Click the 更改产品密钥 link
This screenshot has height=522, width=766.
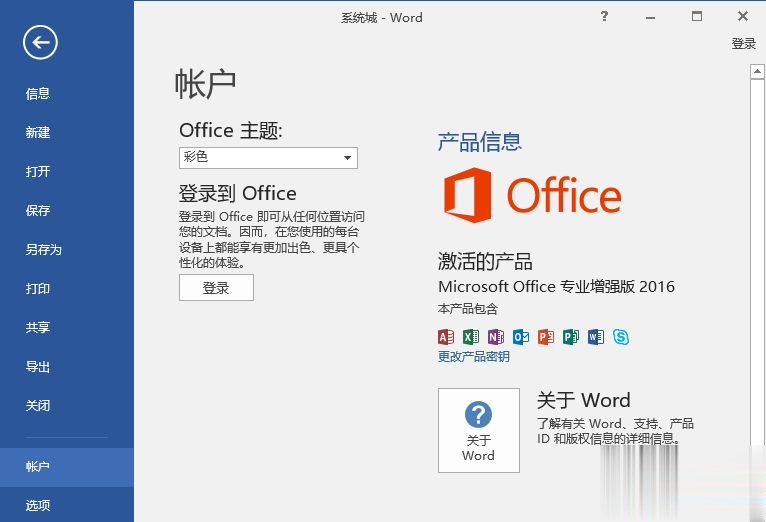(473, 357)
